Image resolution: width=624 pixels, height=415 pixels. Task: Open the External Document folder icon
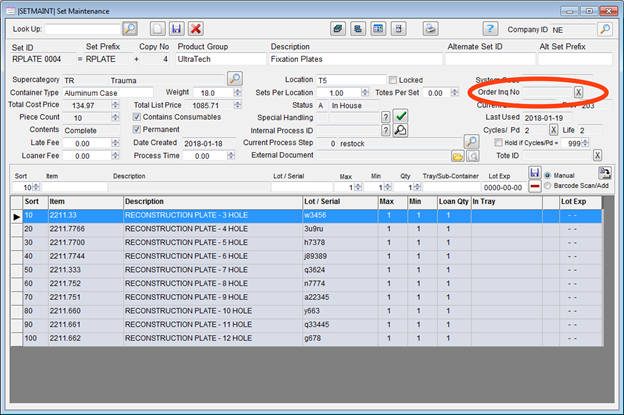(x=458, y=156)
